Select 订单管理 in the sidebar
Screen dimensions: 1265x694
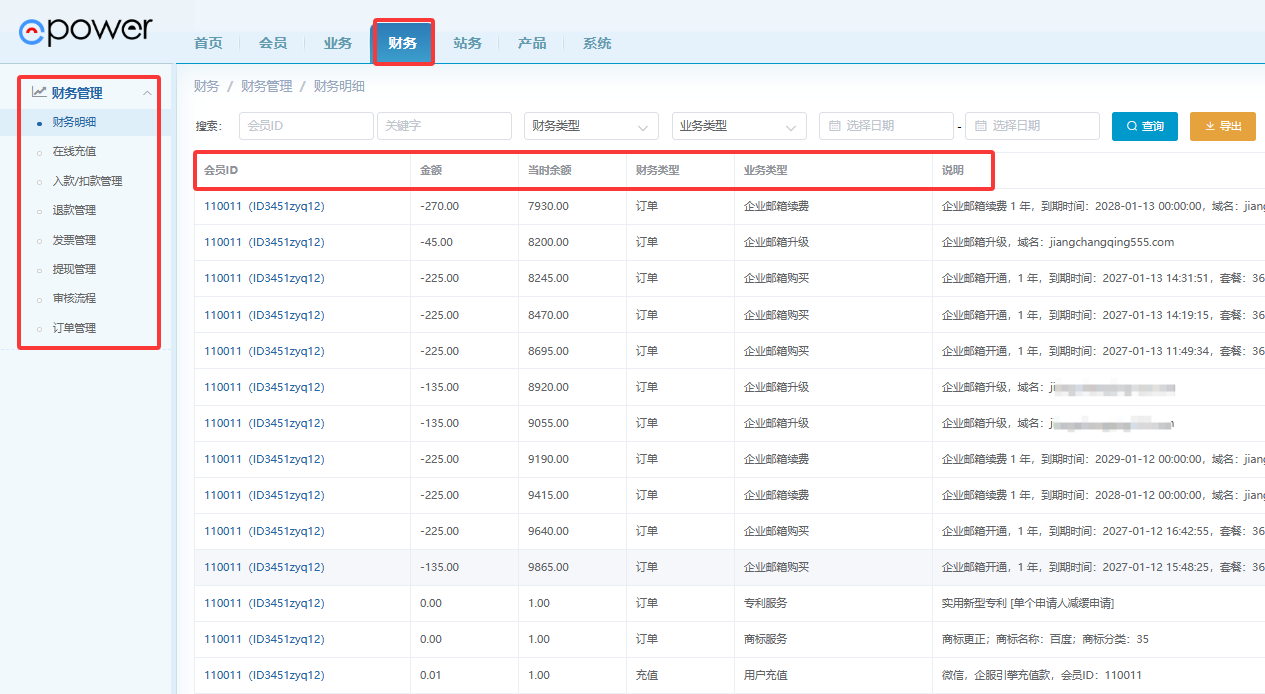coord(74,328)
